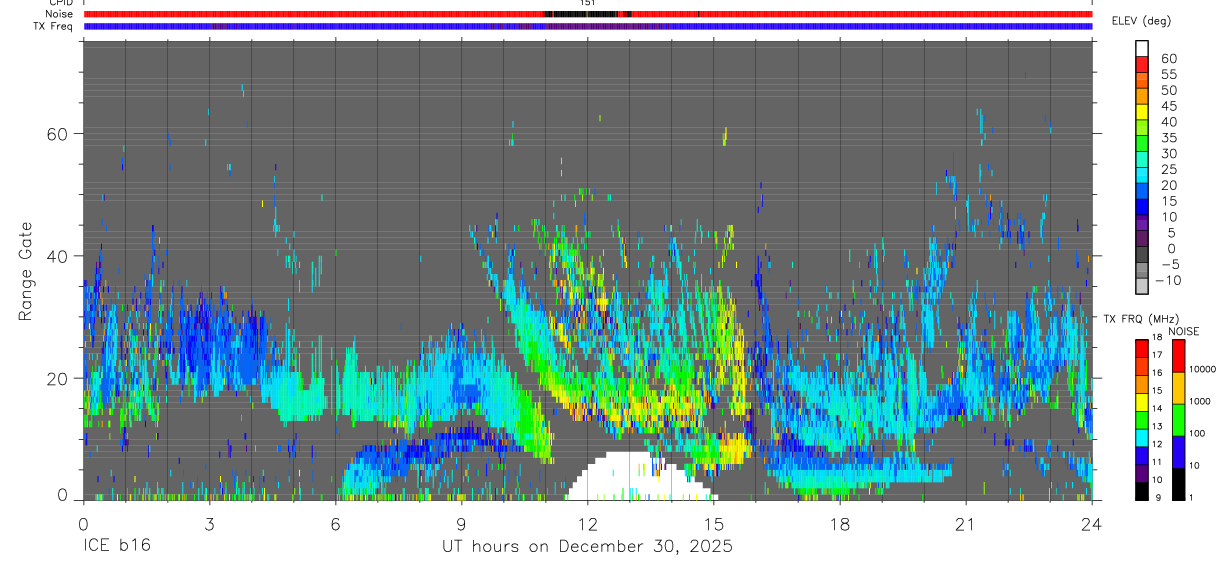Image resolution: width=1228 pixels, height=567 pixels.
Task: Click the orange NOISE segment between 1000 and 10000
Action: click(x=1178, y=388)
